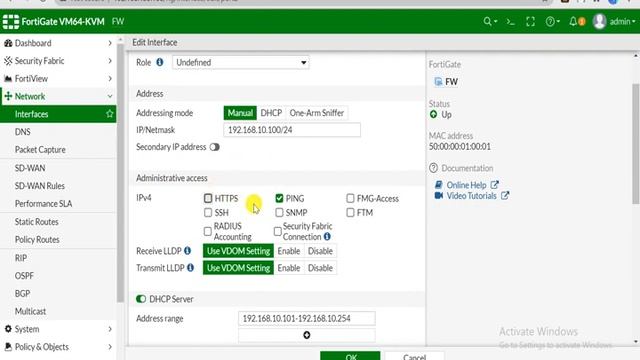Screen dimensions: 640x360
Task: Toggle fullscreen mode icon
Action: (530, 22)
